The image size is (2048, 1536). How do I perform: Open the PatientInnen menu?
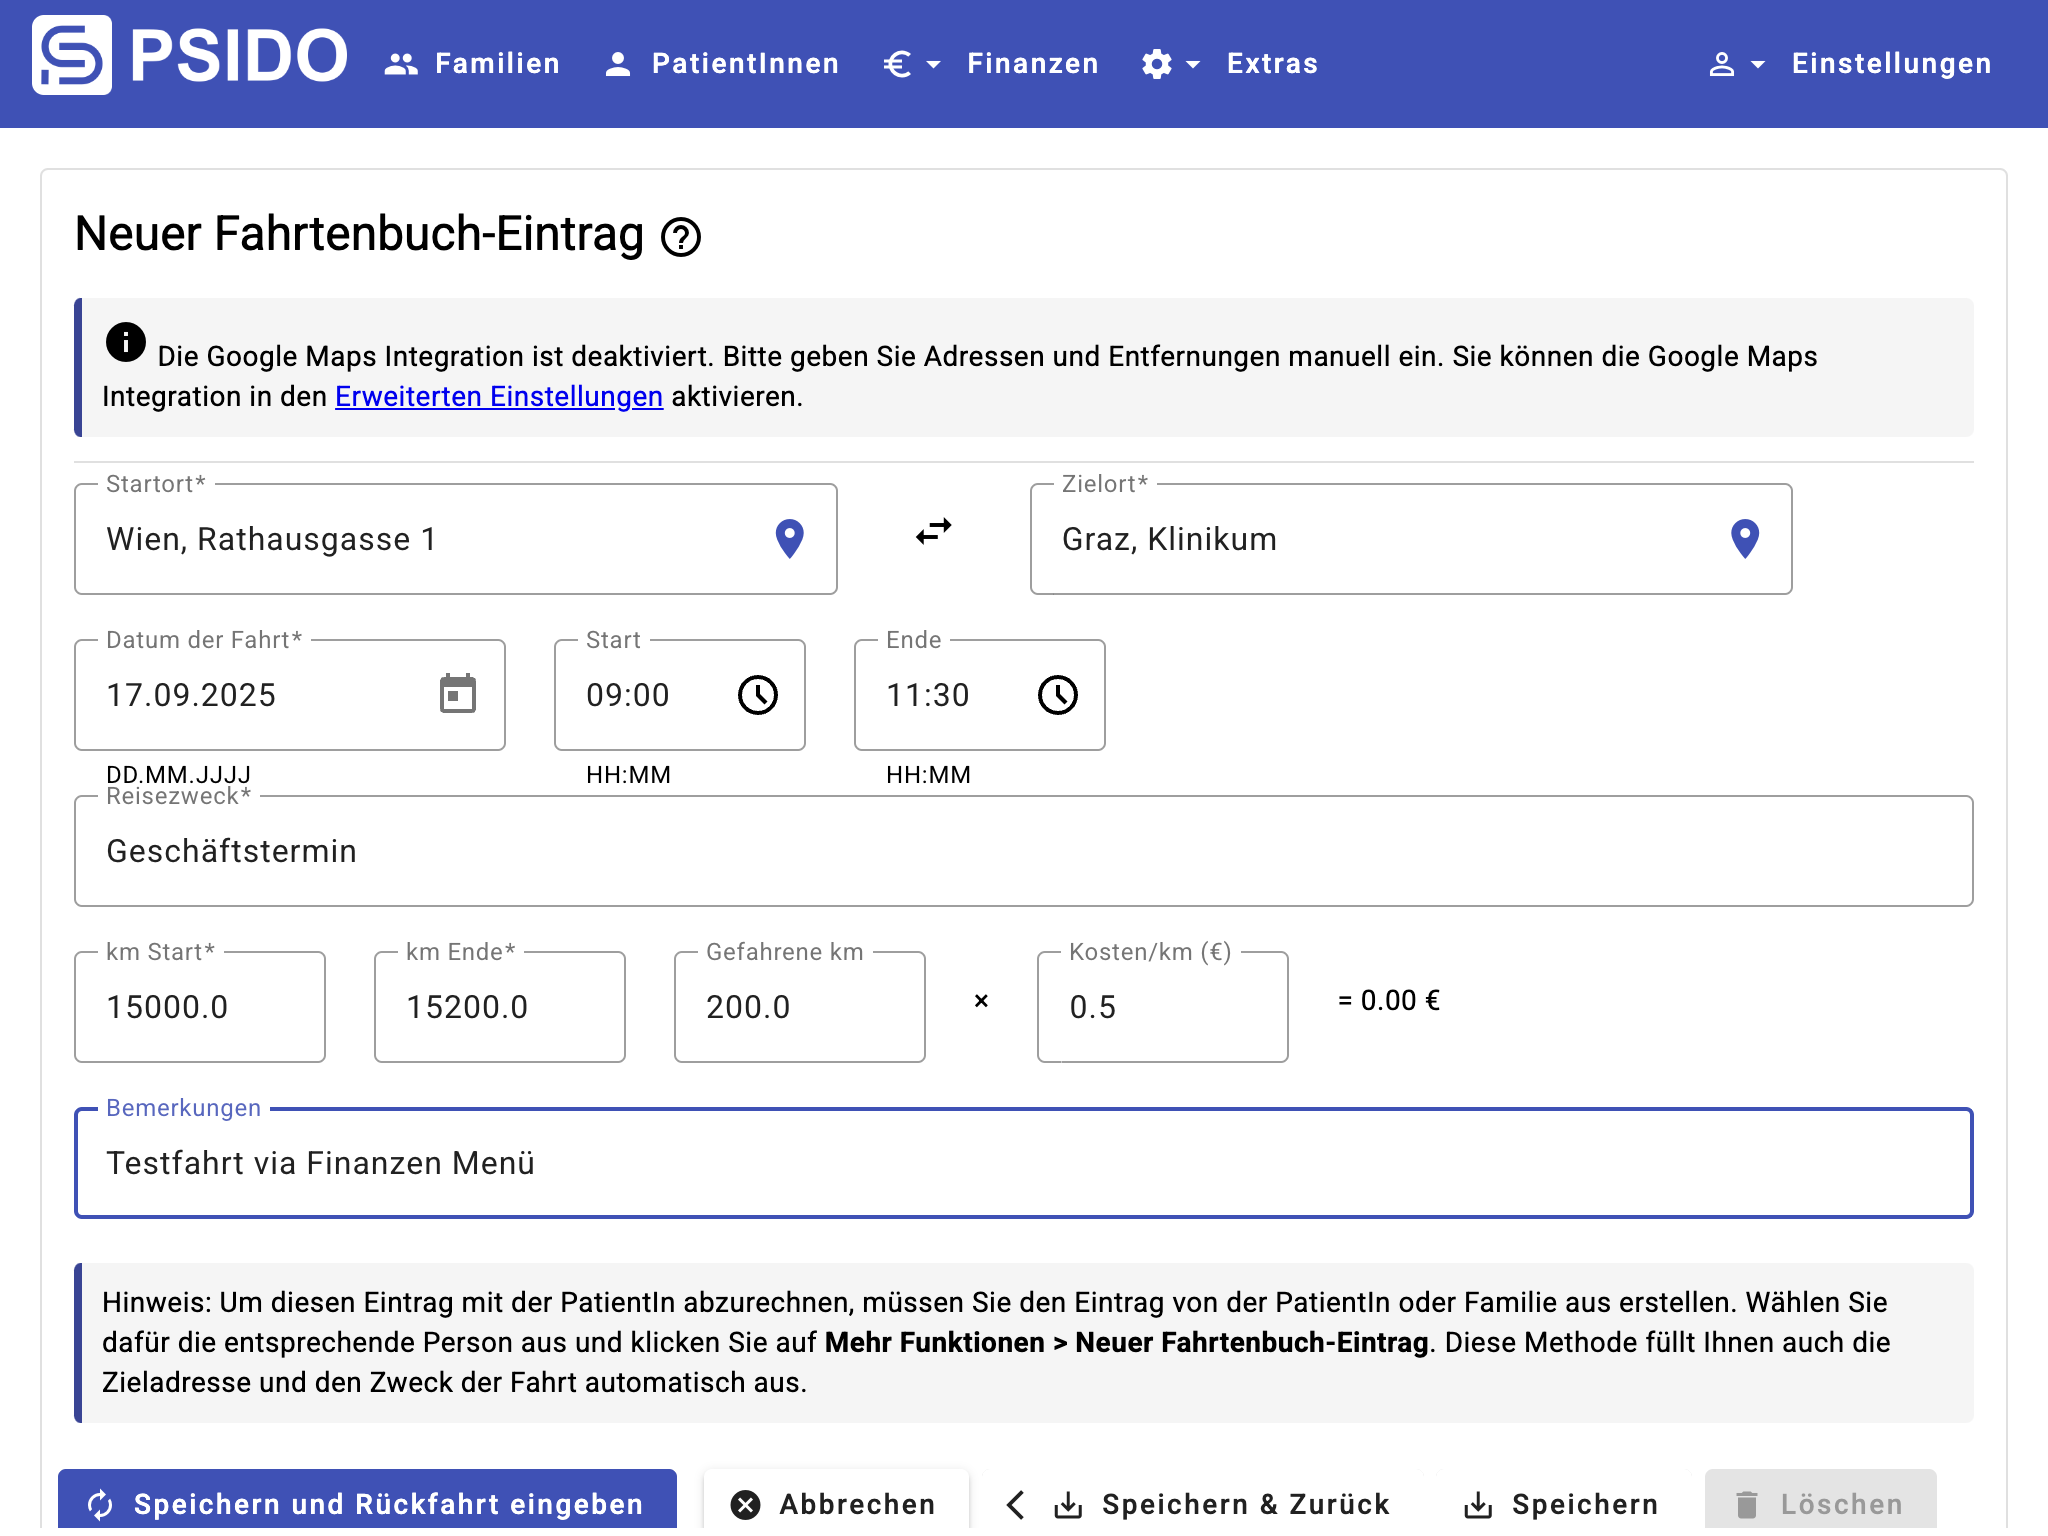click(x=722, y=64)
